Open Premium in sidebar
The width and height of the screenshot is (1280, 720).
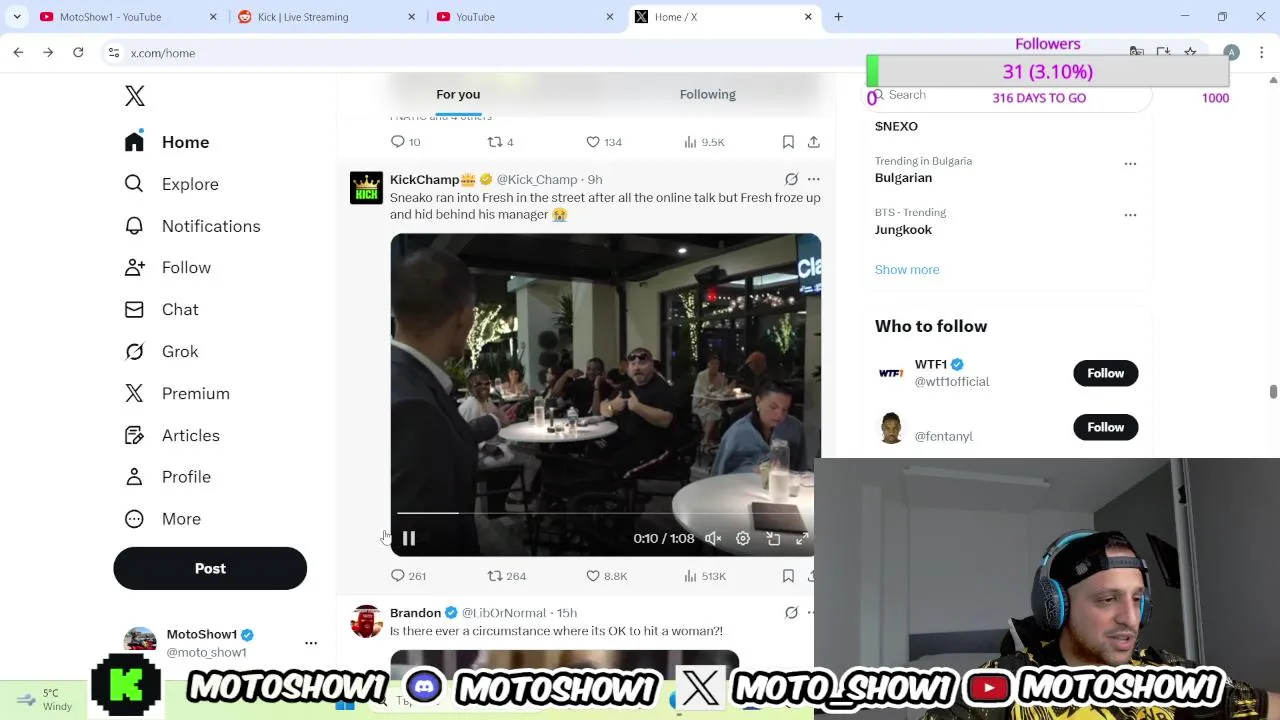tap(177, 394)
